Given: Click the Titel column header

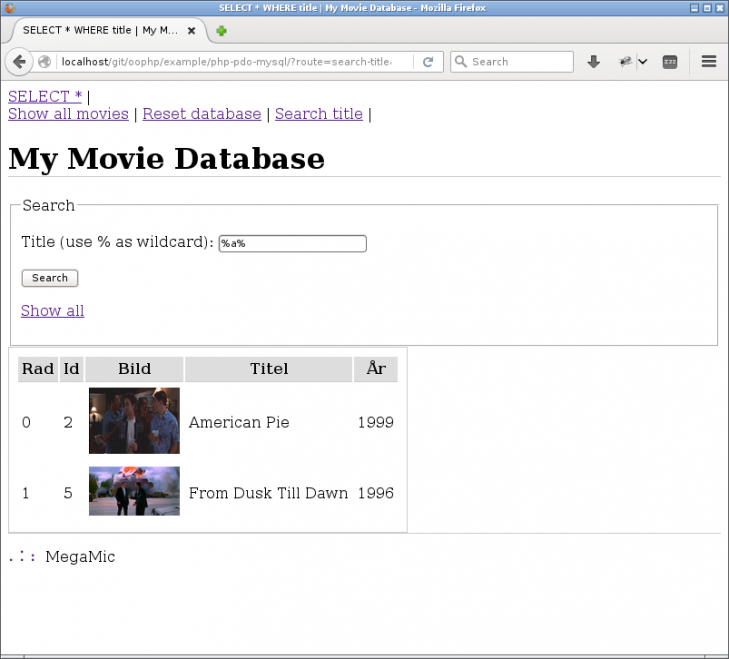Looking at the screenshot, I should click(269, 369).
